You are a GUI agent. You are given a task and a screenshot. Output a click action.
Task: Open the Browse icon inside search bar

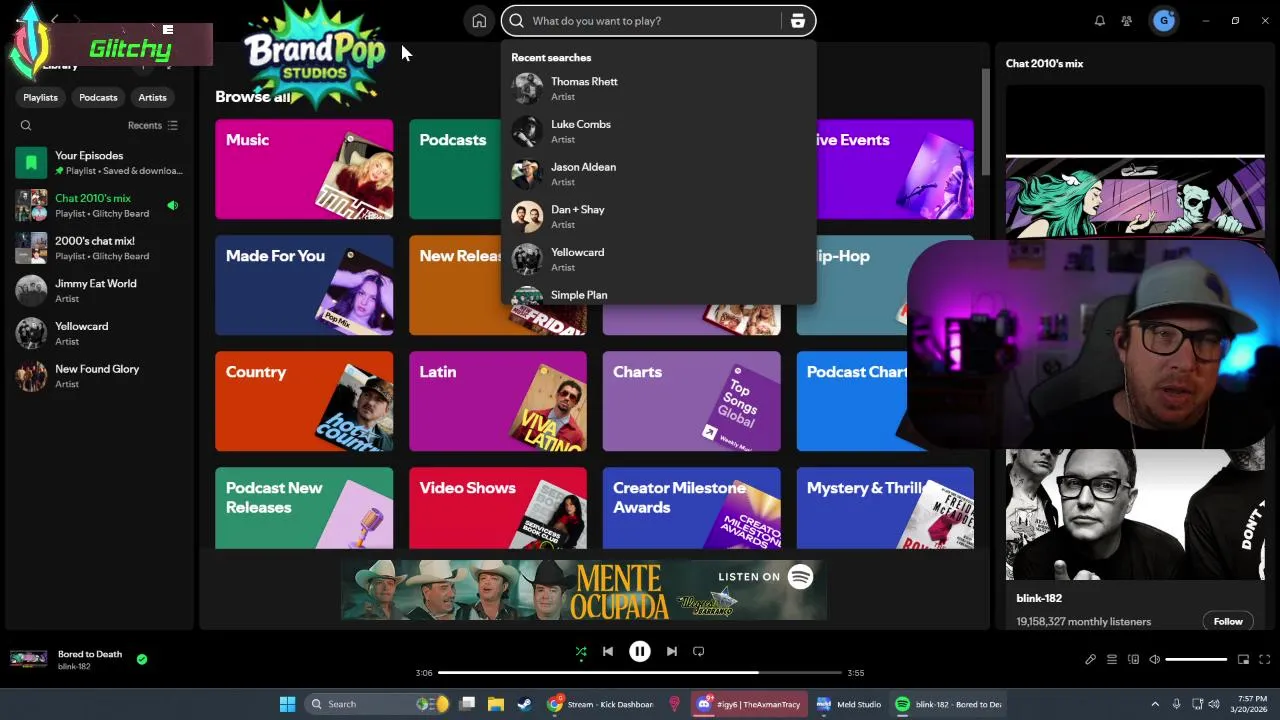tap(798, 21)
